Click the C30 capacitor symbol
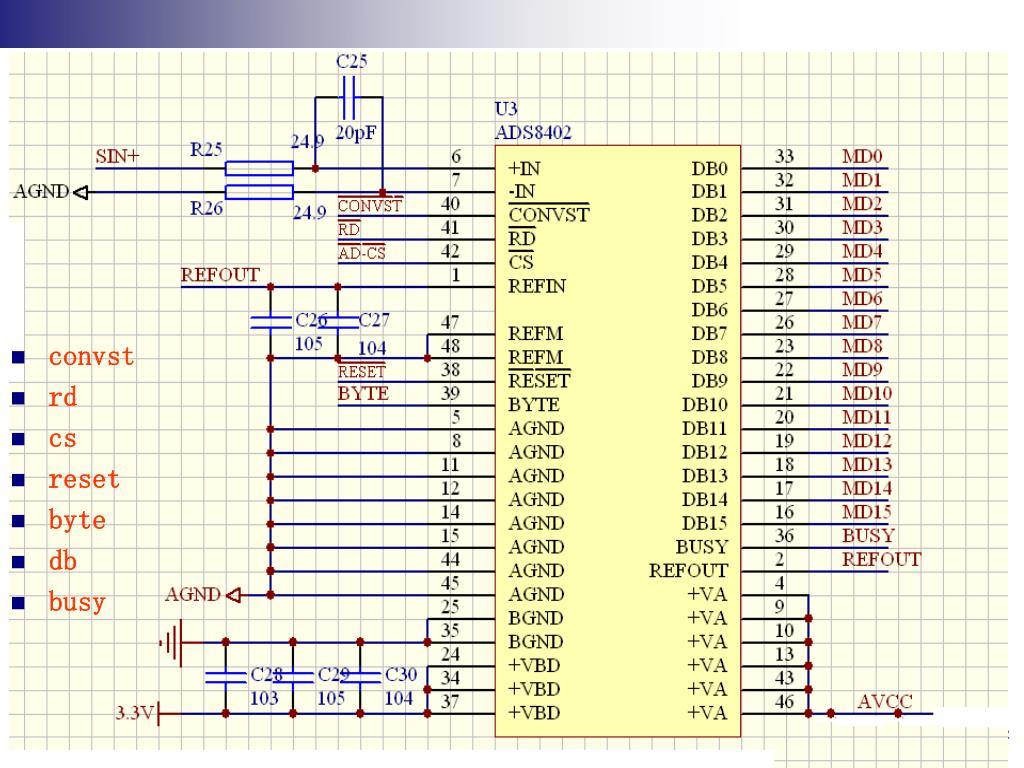Image resolution: width=1024 pixels, height=768 pixels. [x=360, y=677]
